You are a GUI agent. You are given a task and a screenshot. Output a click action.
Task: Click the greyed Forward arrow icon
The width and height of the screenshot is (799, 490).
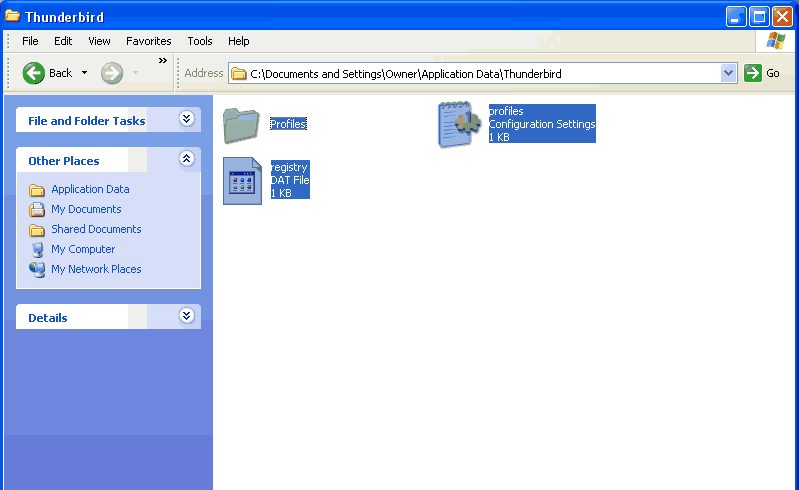click(x=112, y=73)
